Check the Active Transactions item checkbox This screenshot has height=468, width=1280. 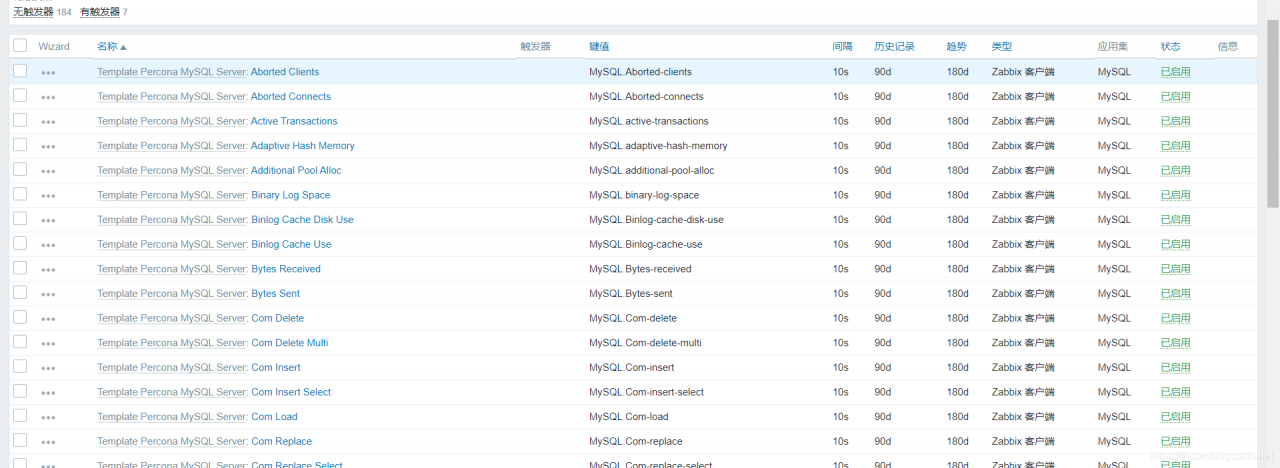tap(20, 120)
